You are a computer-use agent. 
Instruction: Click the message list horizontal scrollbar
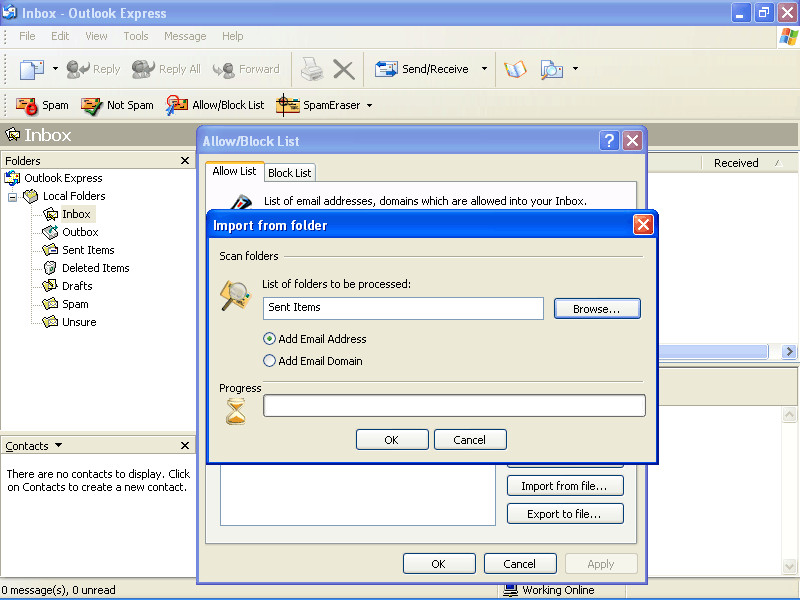[x=713, y=352]
